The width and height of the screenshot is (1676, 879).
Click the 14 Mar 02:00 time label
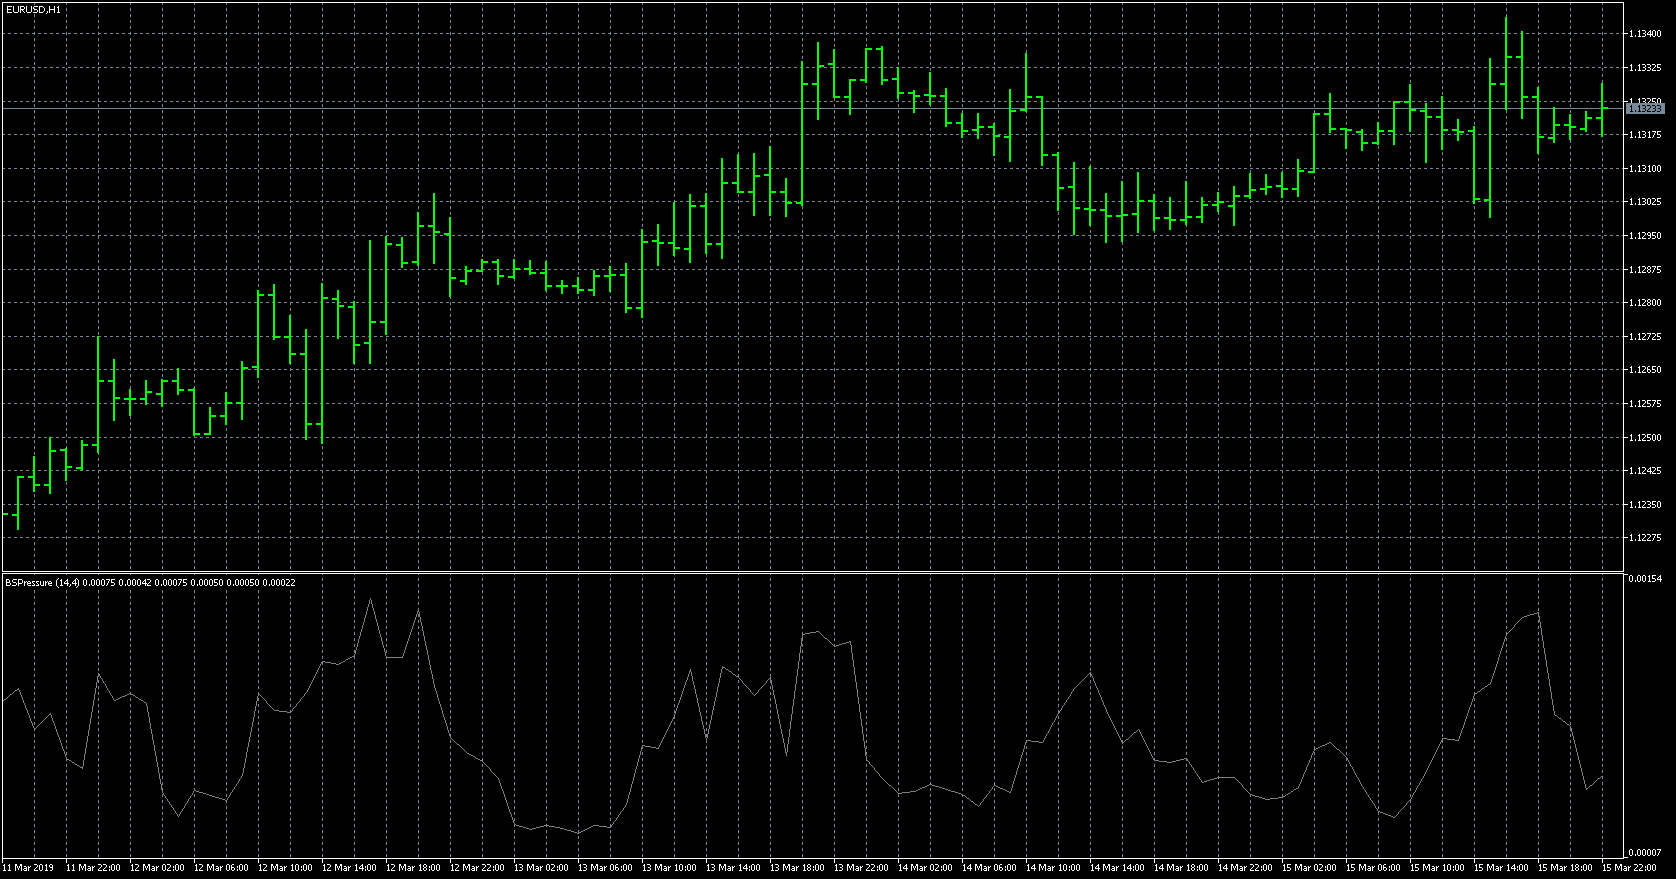(x=925, y=868)
